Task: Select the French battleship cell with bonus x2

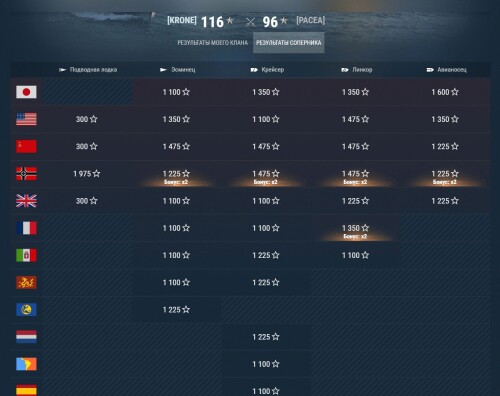Action: [356, 228]
